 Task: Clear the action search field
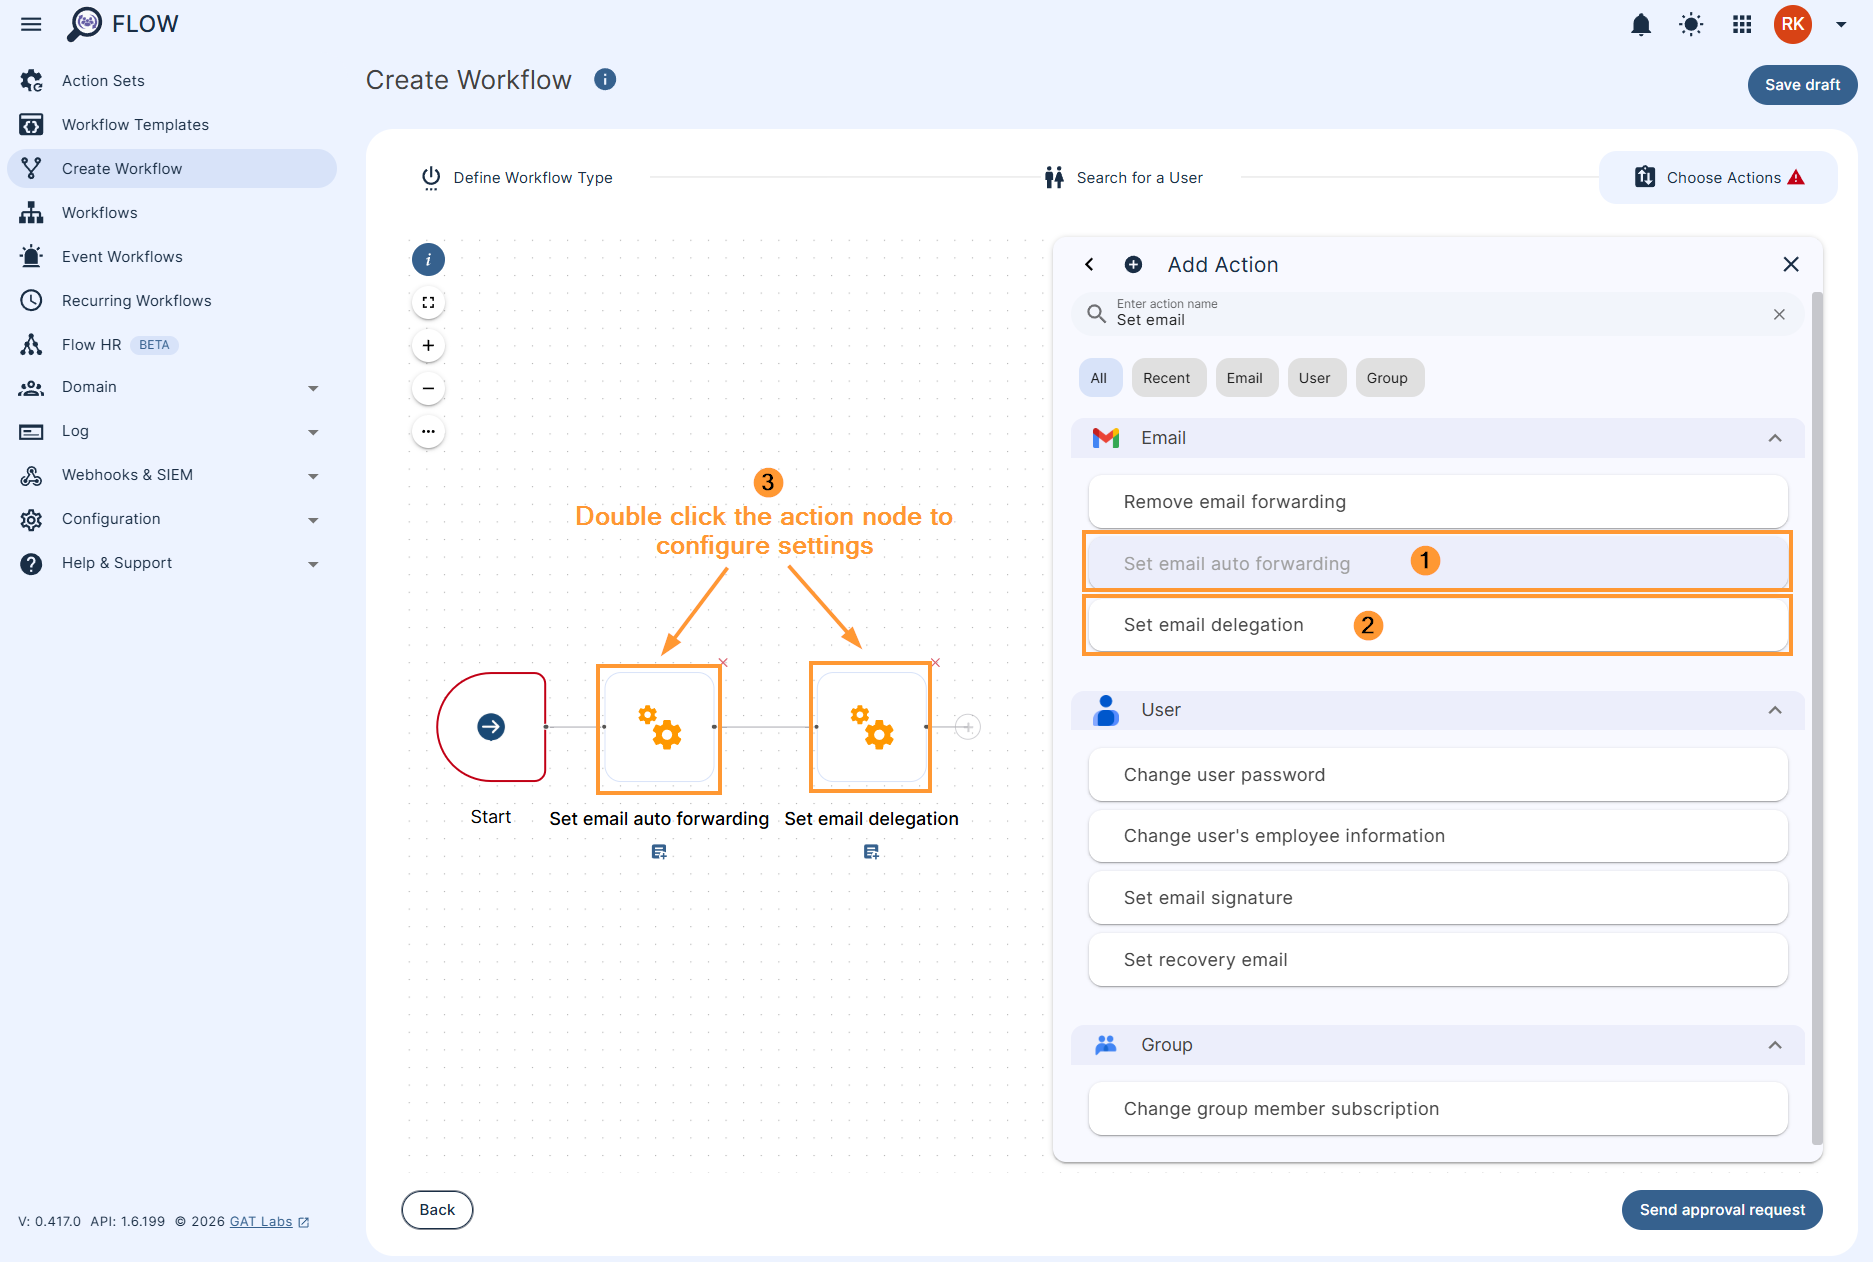(1780, 314)
